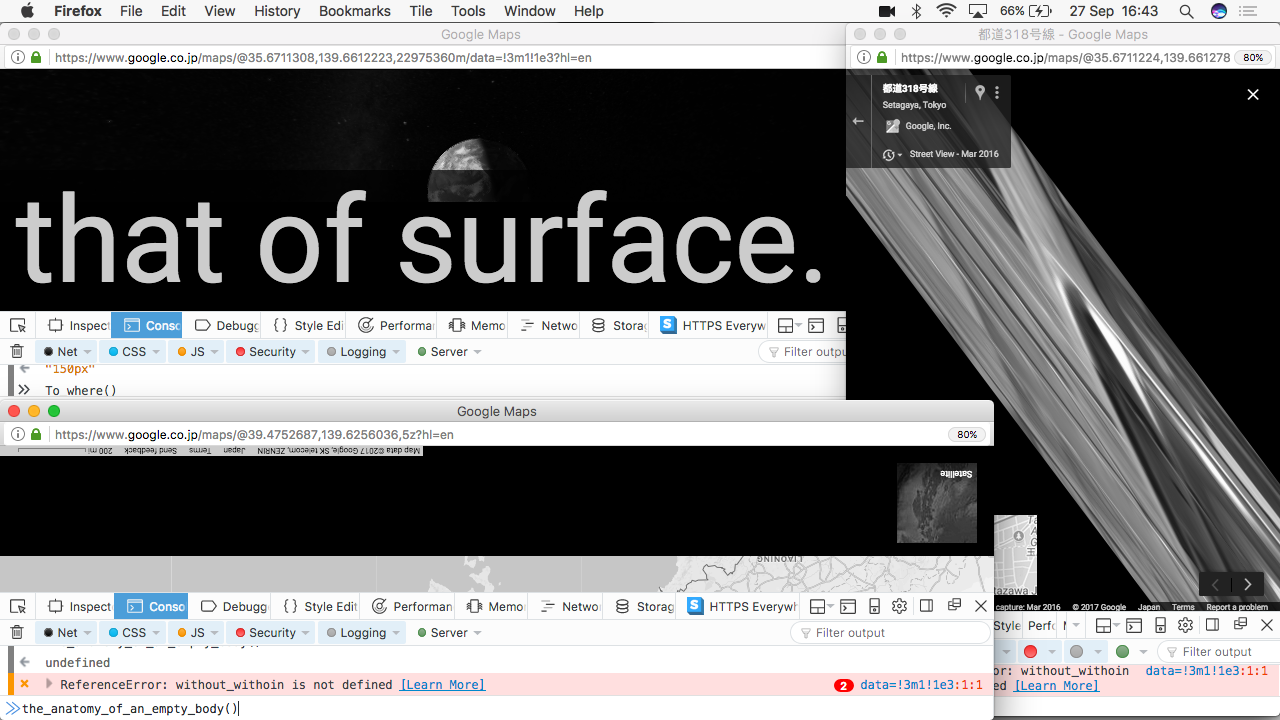Pop out right window devtools to separate window
1280x720 pixels.
click(1240, 625)
